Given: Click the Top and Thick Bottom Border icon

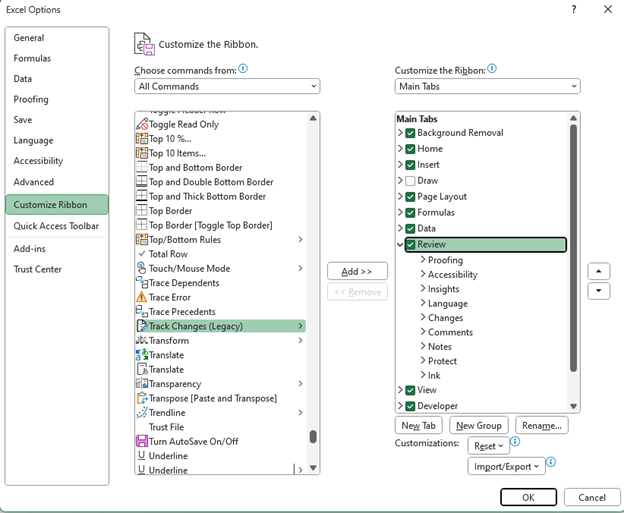Looking at the screenshot, I should pos(142,196).
